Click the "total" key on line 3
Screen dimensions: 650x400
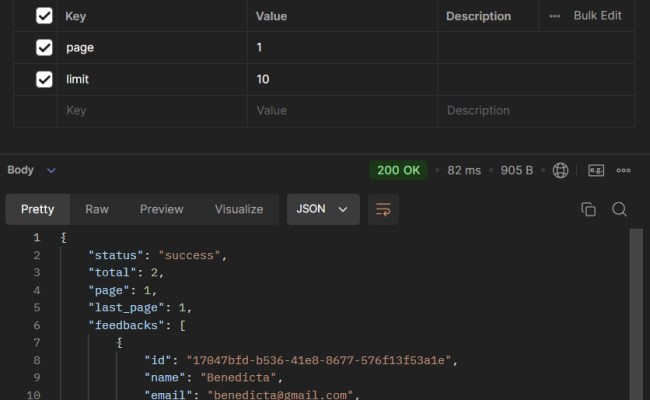click(x=112, y=273)
